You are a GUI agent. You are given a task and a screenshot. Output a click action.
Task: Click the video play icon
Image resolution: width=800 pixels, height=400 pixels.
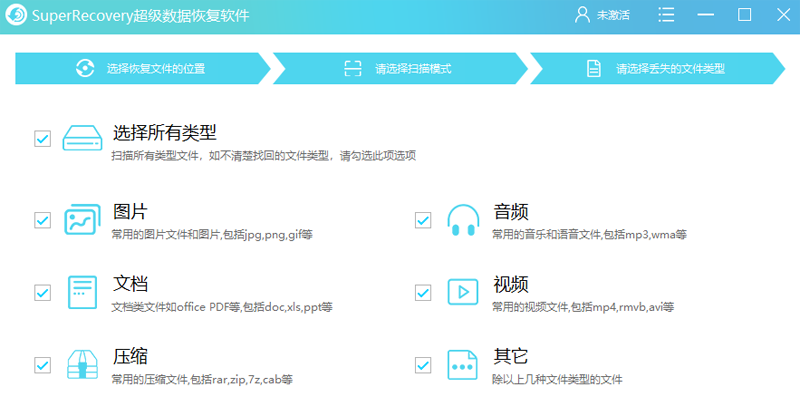point(463,292)
